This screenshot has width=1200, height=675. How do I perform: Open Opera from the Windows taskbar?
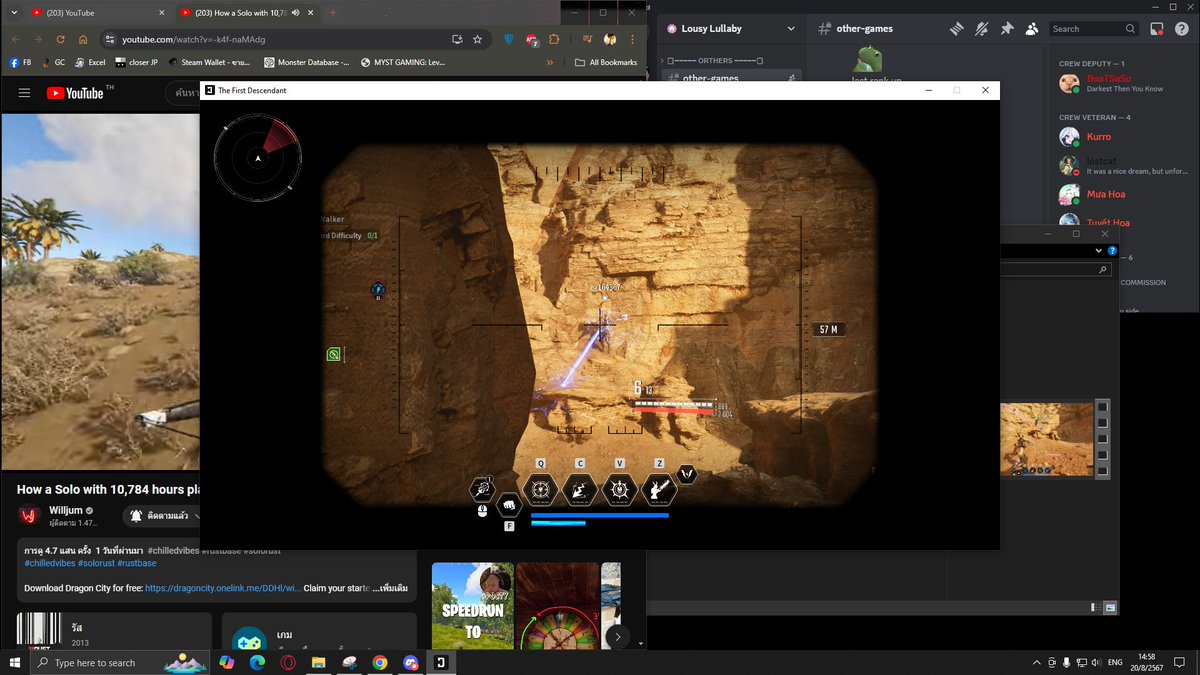pyautogui.click(x=287, y=662)
